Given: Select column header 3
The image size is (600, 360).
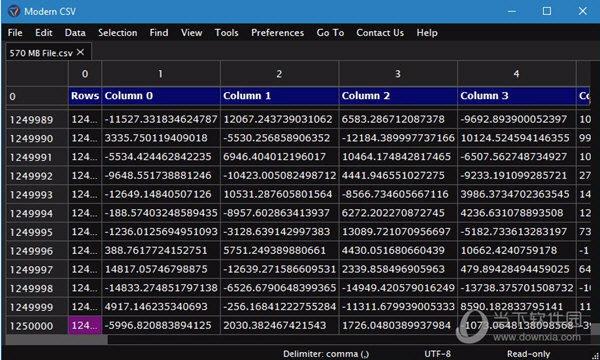Looking at the screenshot, I should click(398, 74).
